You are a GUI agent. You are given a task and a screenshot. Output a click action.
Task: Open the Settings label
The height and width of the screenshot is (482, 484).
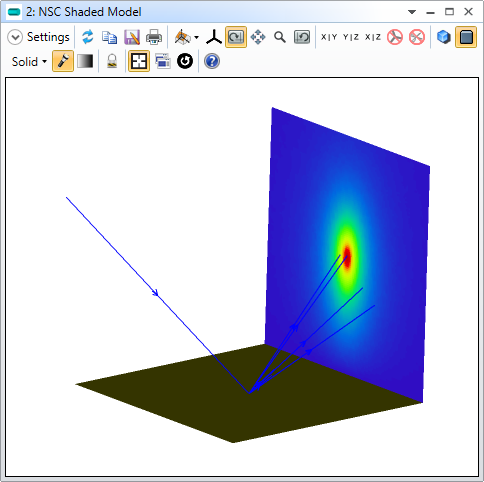point(48,37)
